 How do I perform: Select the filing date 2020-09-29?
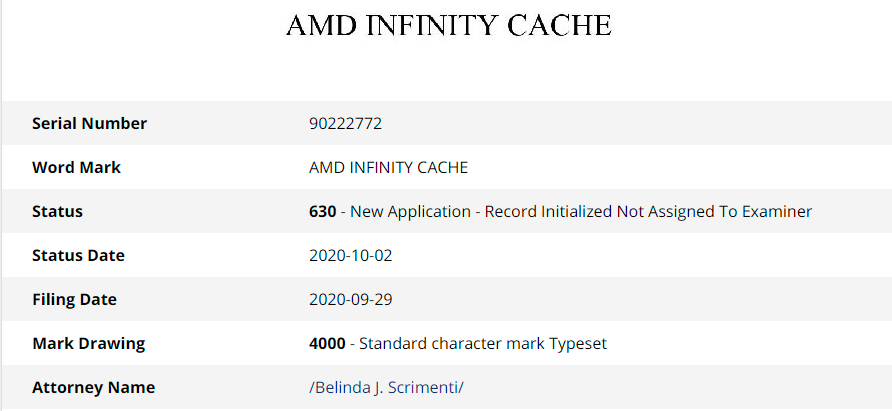tap(350, 299)
